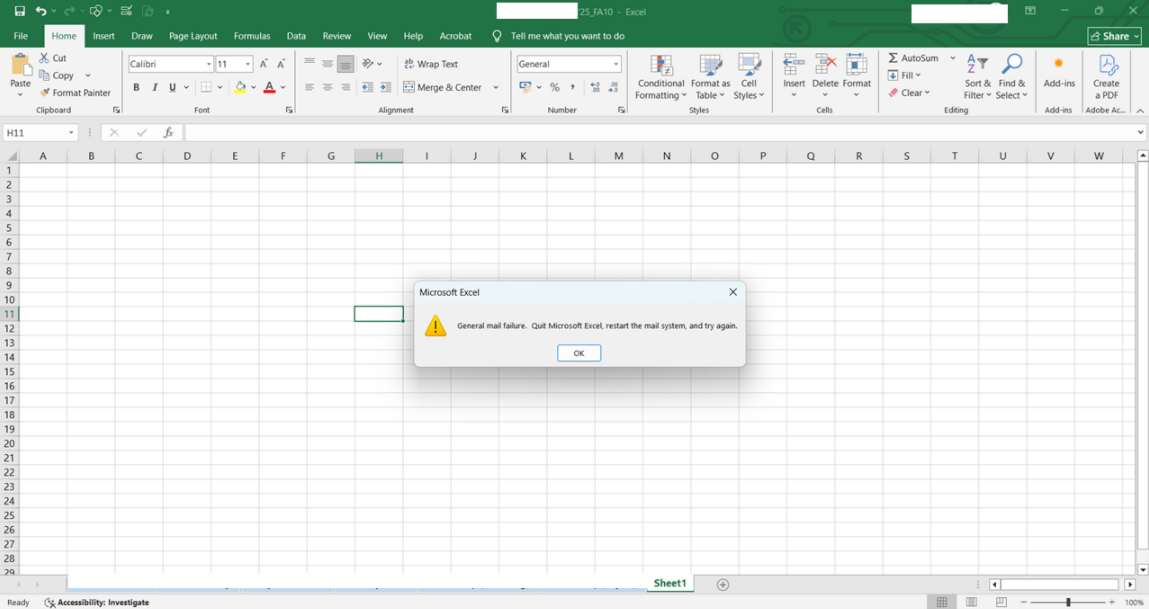Toggle Center horizontal alignment
Viewport: 1149px width, 609px height.
point(328,87)
